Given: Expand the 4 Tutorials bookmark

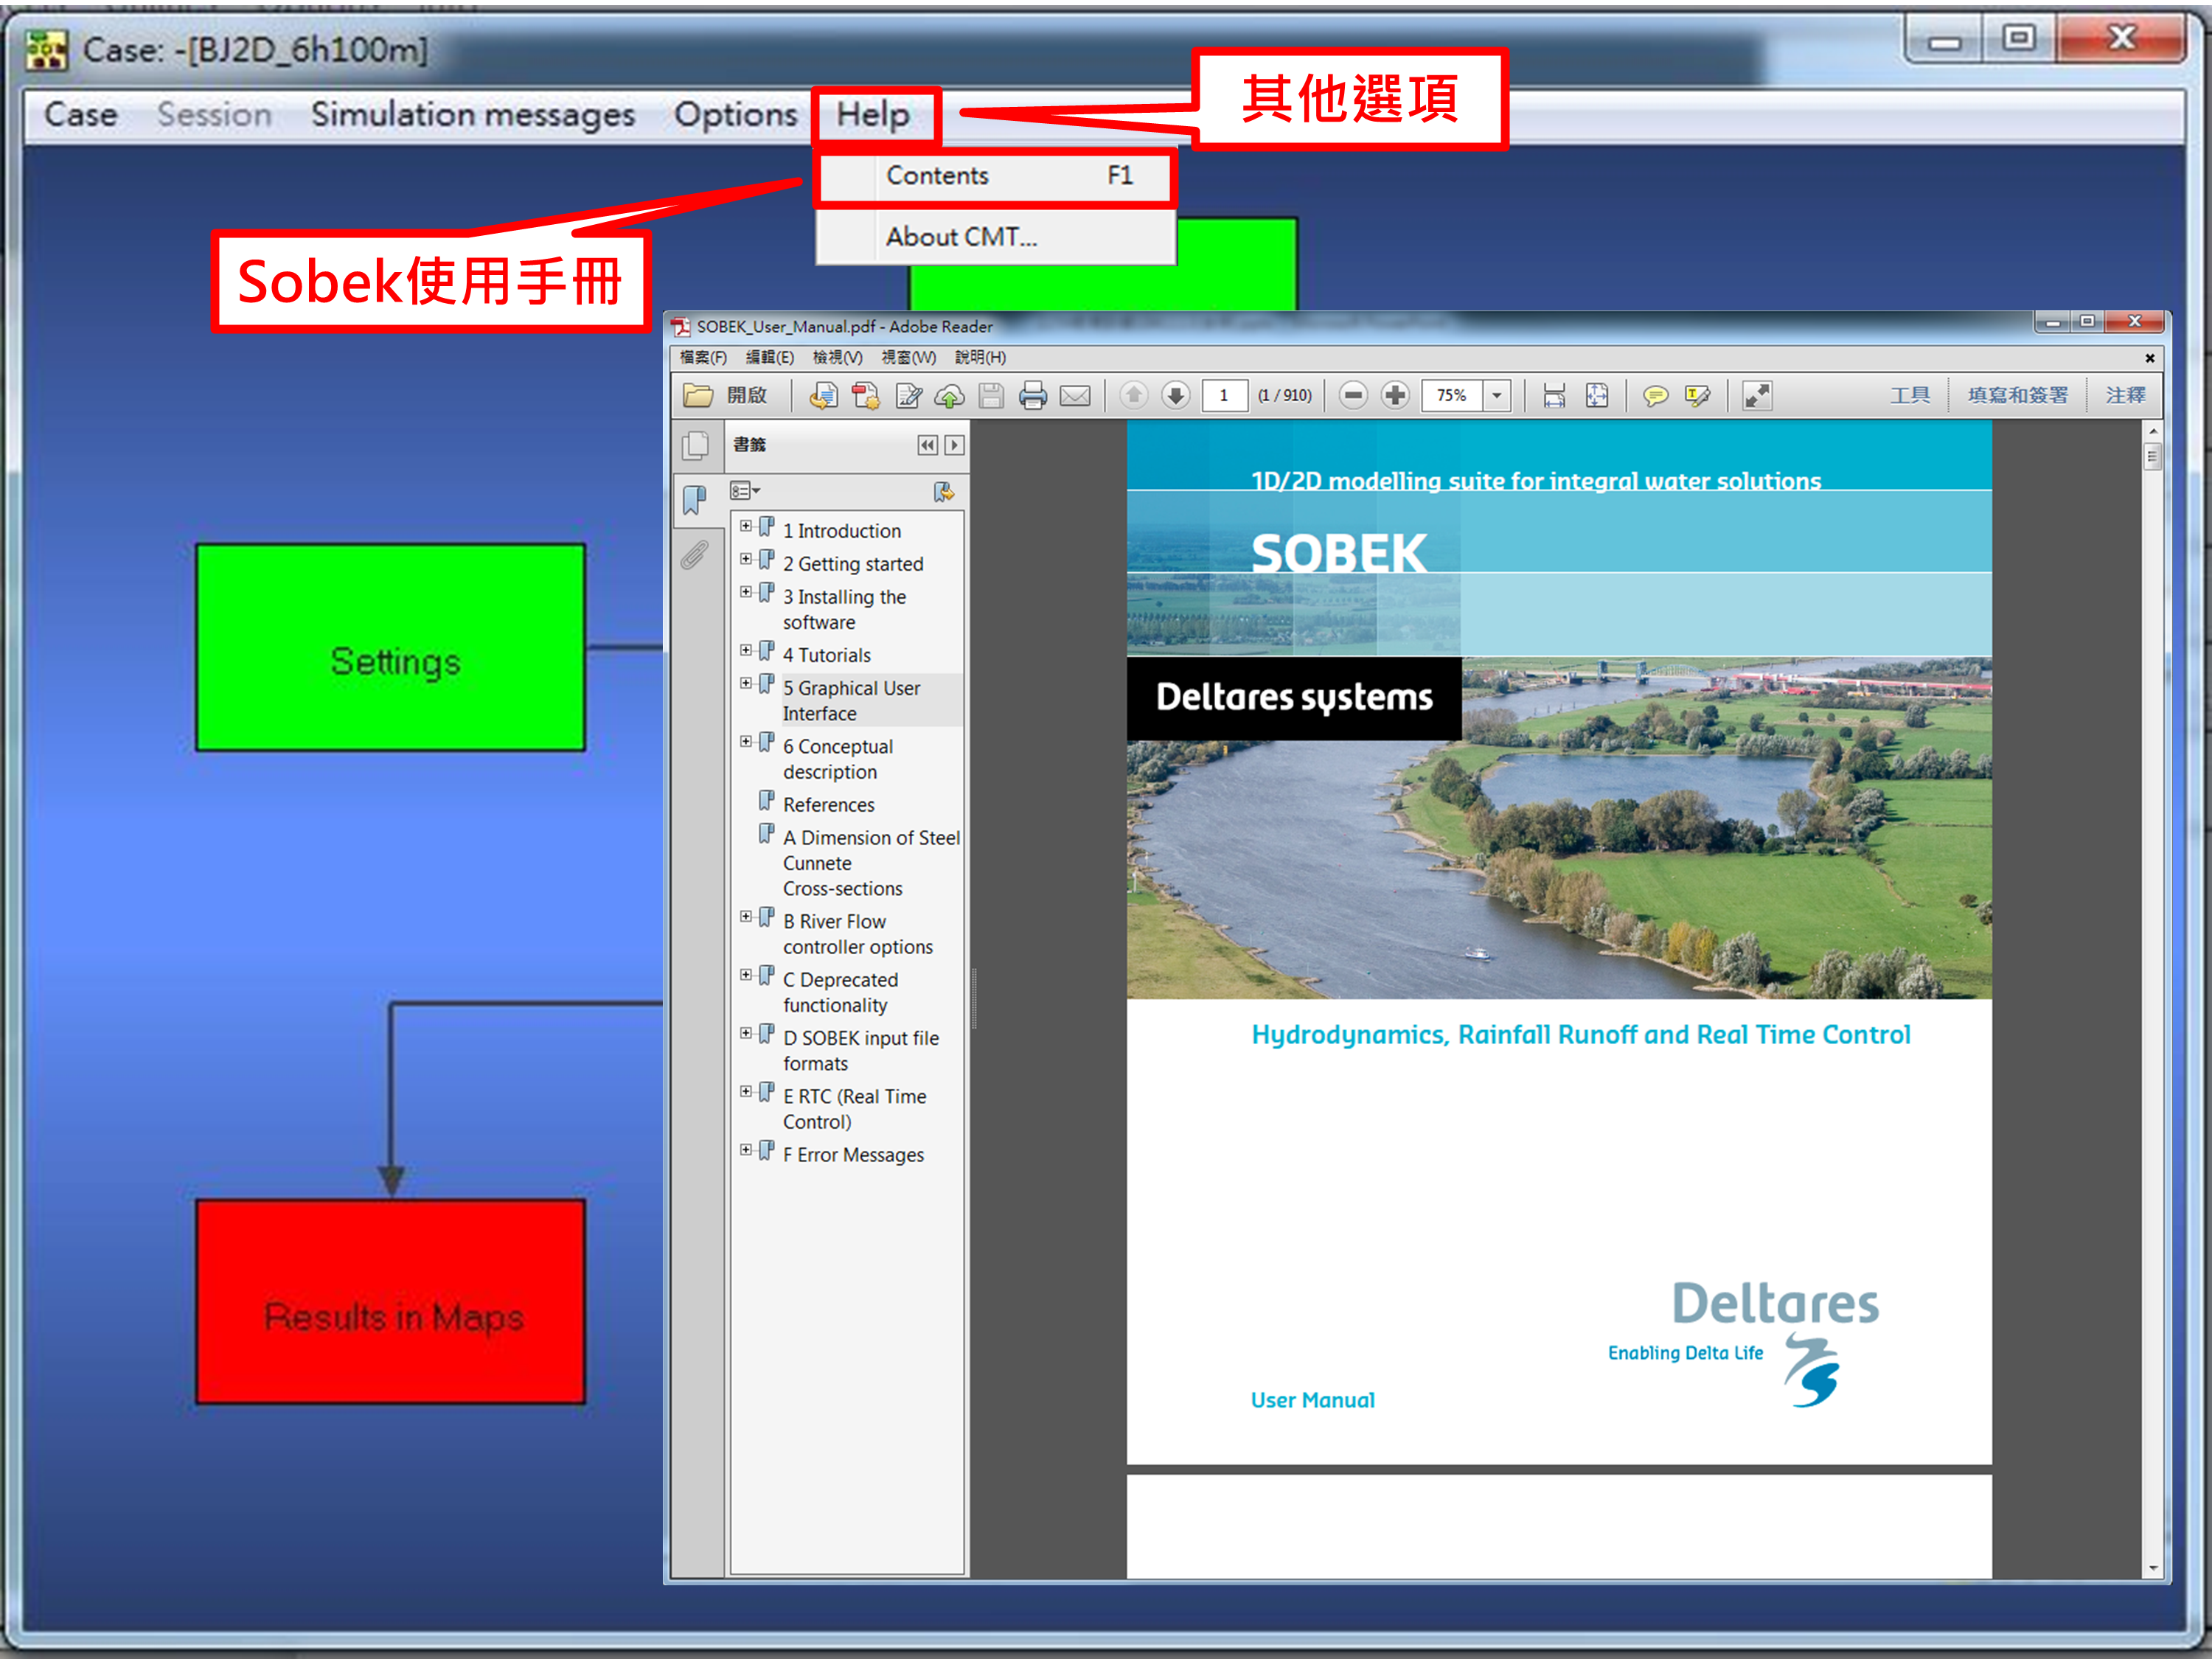Looking at the screenshot, I should (746, 650).
